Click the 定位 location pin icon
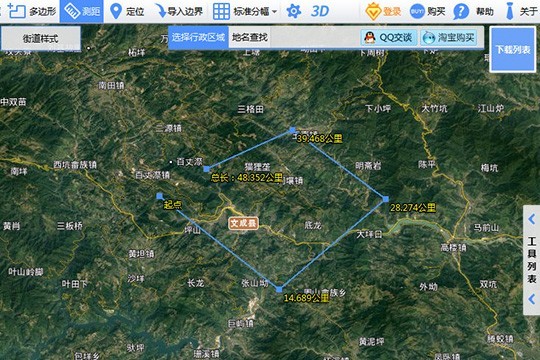 pyautogui.click(x=116, y=11)
